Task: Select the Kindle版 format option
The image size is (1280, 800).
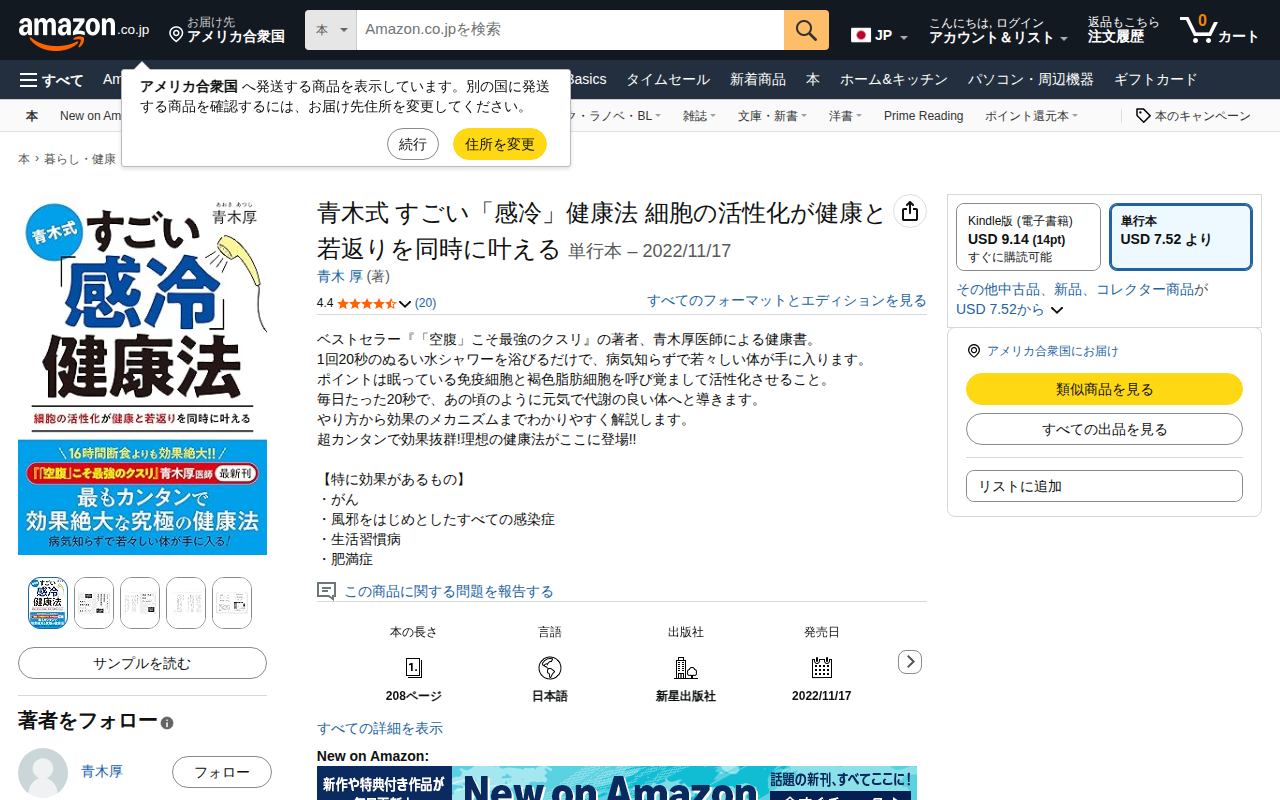Action: [1028, 237]
